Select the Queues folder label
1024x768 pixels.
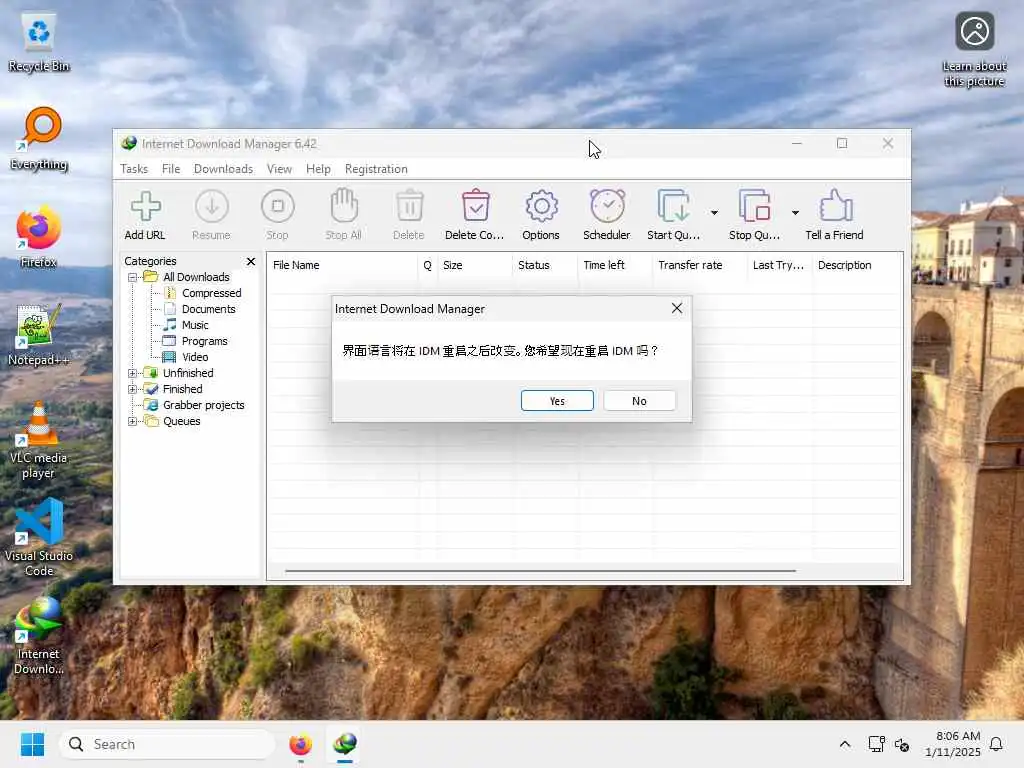pos(182,421)
